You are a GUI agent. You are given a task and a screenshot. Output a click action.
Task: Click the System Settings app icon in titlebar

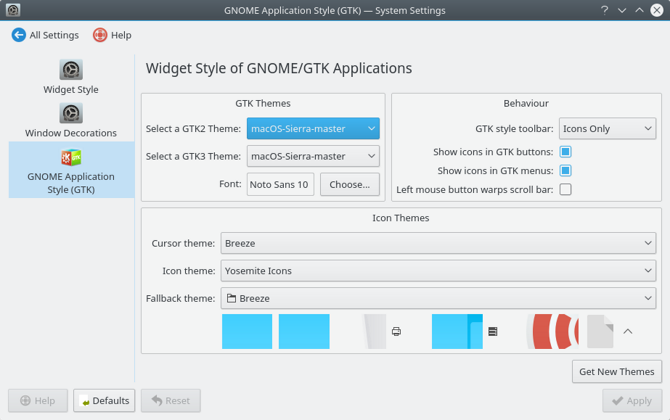coord(13,10)
